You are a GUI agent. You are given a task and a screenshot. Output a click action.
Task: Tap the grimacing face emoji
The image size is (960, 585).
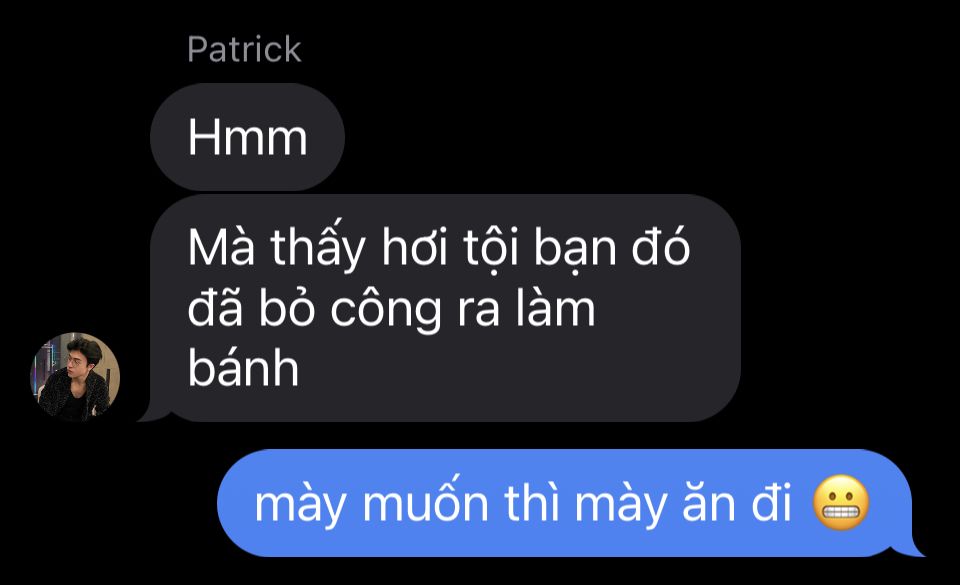(x=841, y=502)
